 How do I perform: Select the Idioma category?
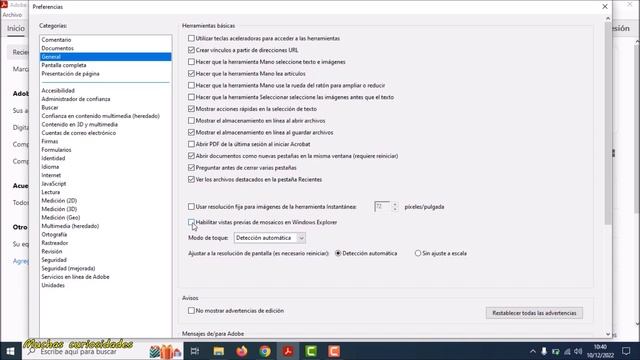pos(50,167)
